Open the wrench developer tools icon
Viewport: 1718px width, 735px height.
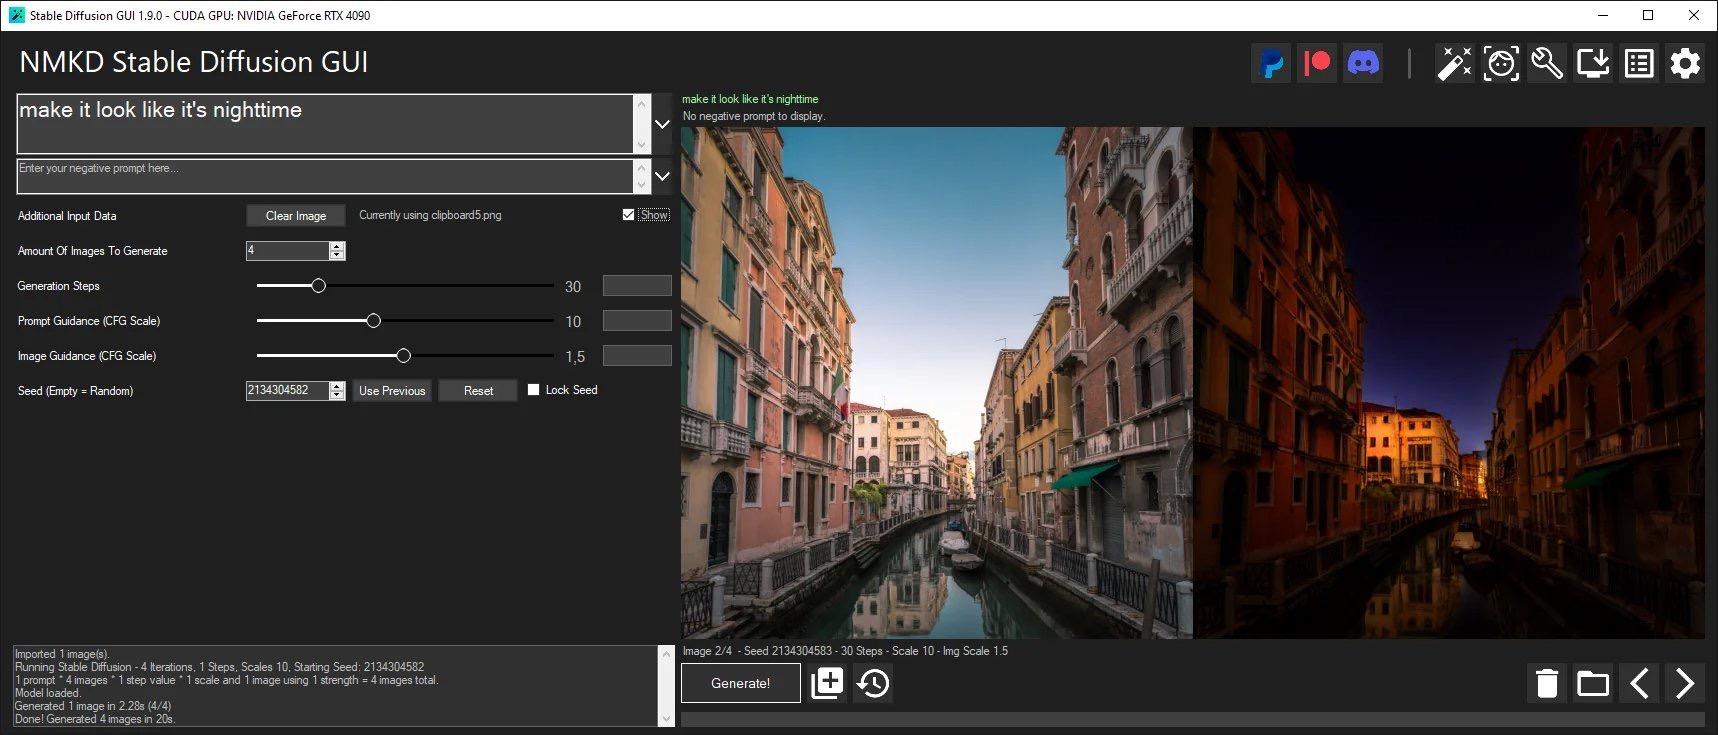1547,64
